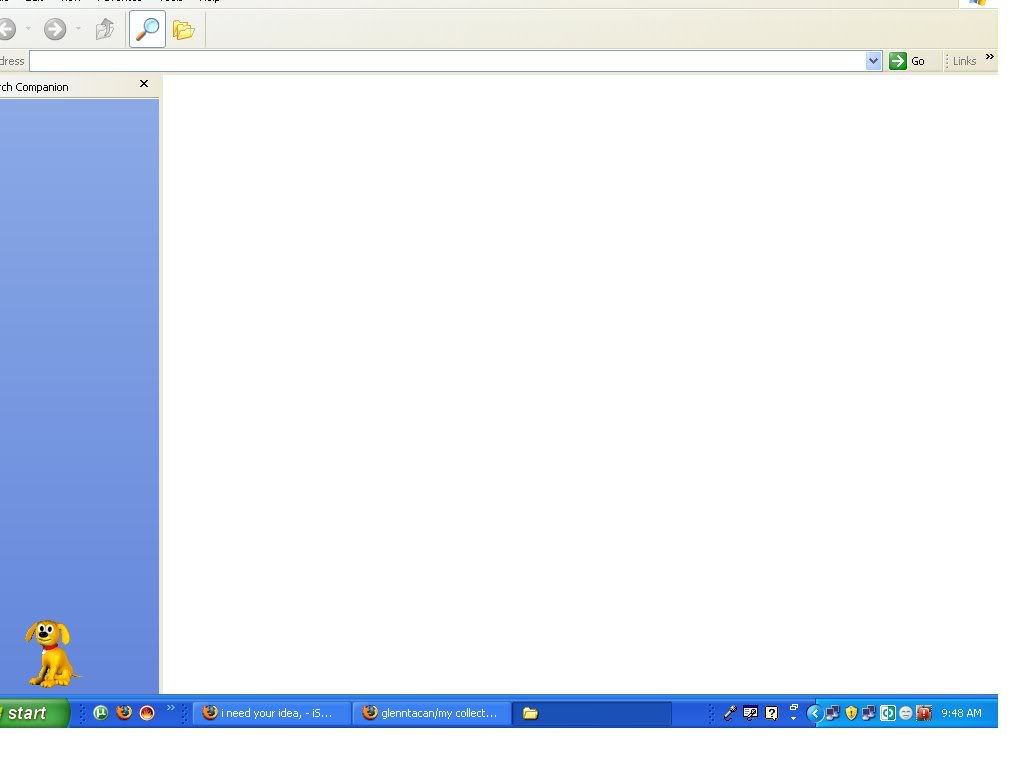Expand hidden Quick Launch items chevron
Viewport: 1024px width, 768px height.
tap(171, 707)
